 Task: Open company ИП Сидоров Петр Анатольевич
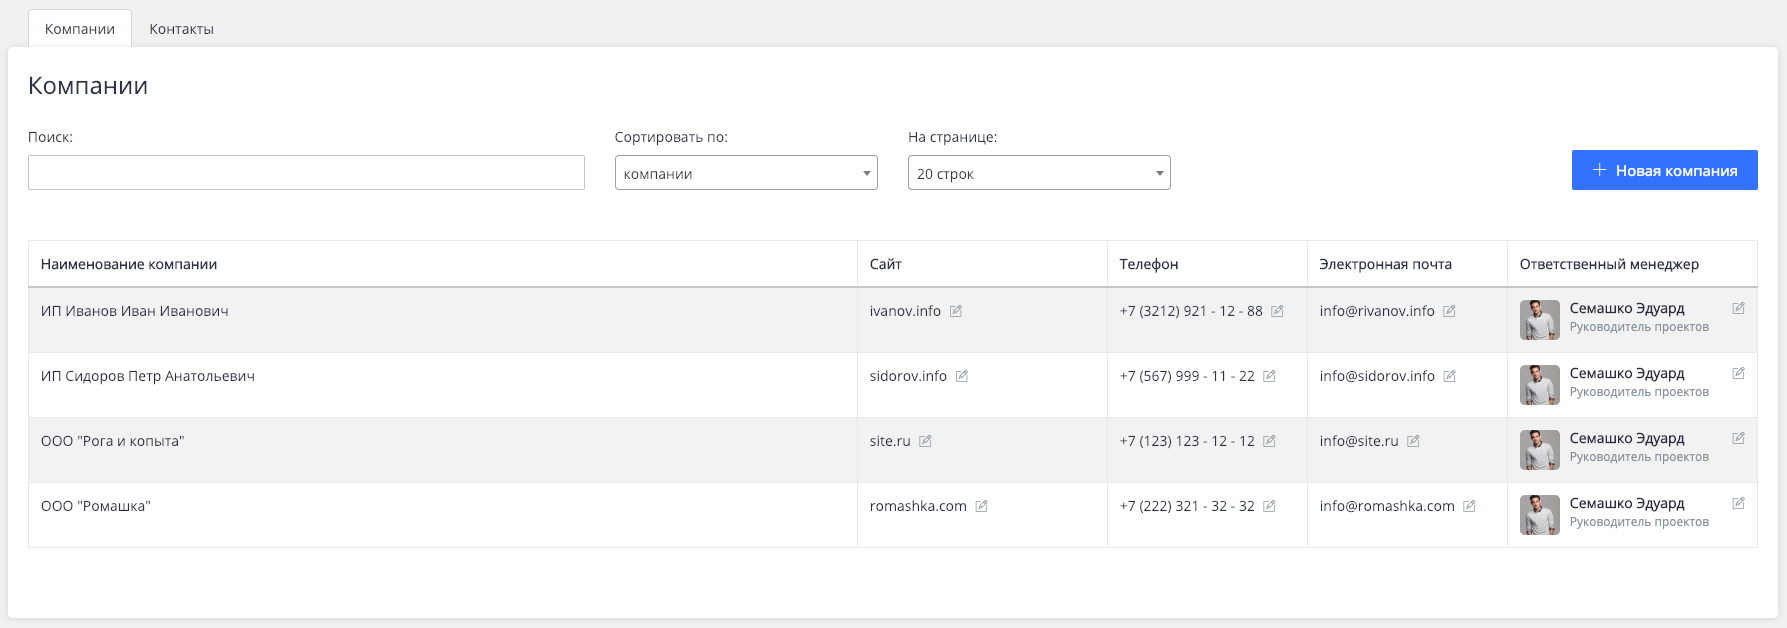pos(148,376)
